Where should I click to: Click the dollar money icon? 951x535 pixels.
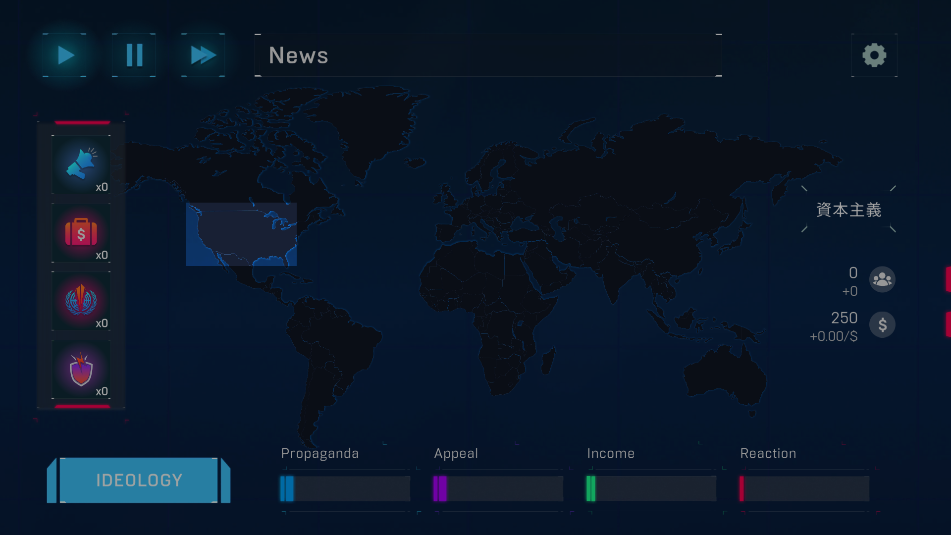pos(882,324)
